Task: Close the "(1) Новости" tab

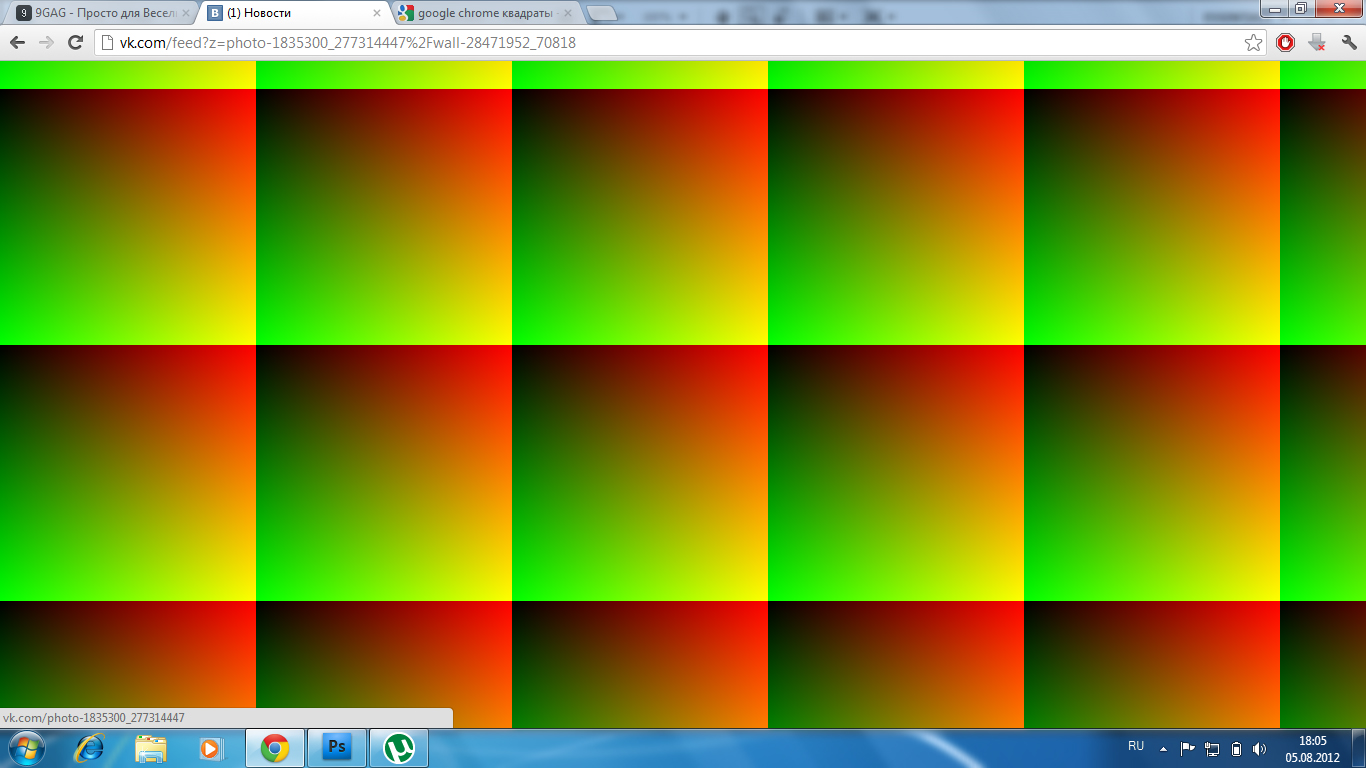Action: click(377, 14)
